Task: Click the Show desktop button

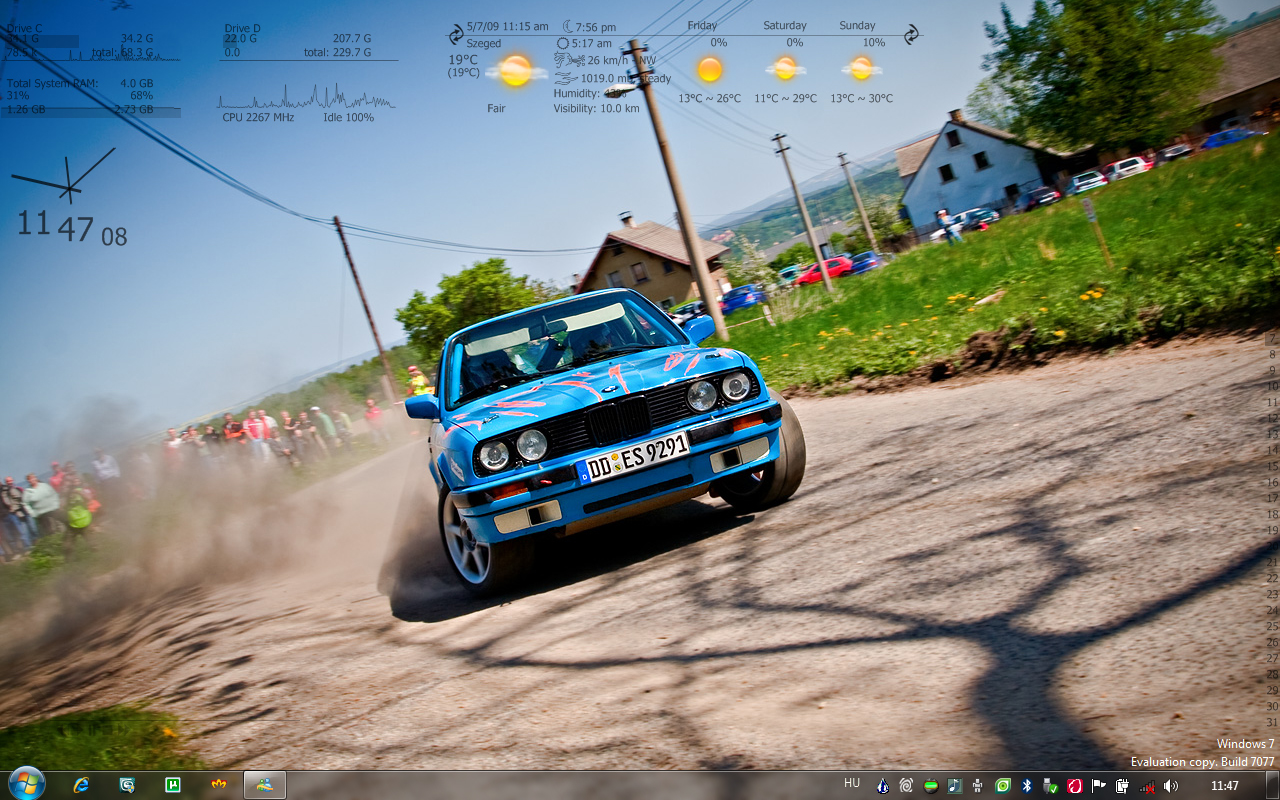Action: pos(1272,785)
